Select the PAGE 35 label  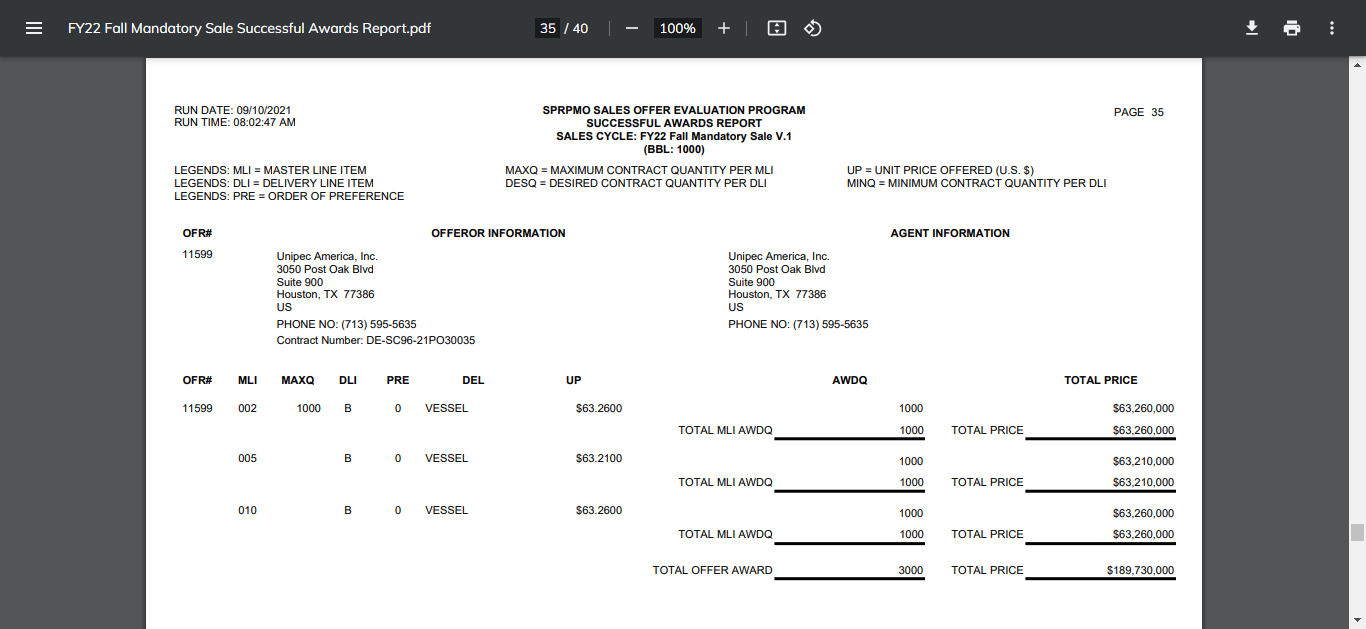click(1139, 112)
